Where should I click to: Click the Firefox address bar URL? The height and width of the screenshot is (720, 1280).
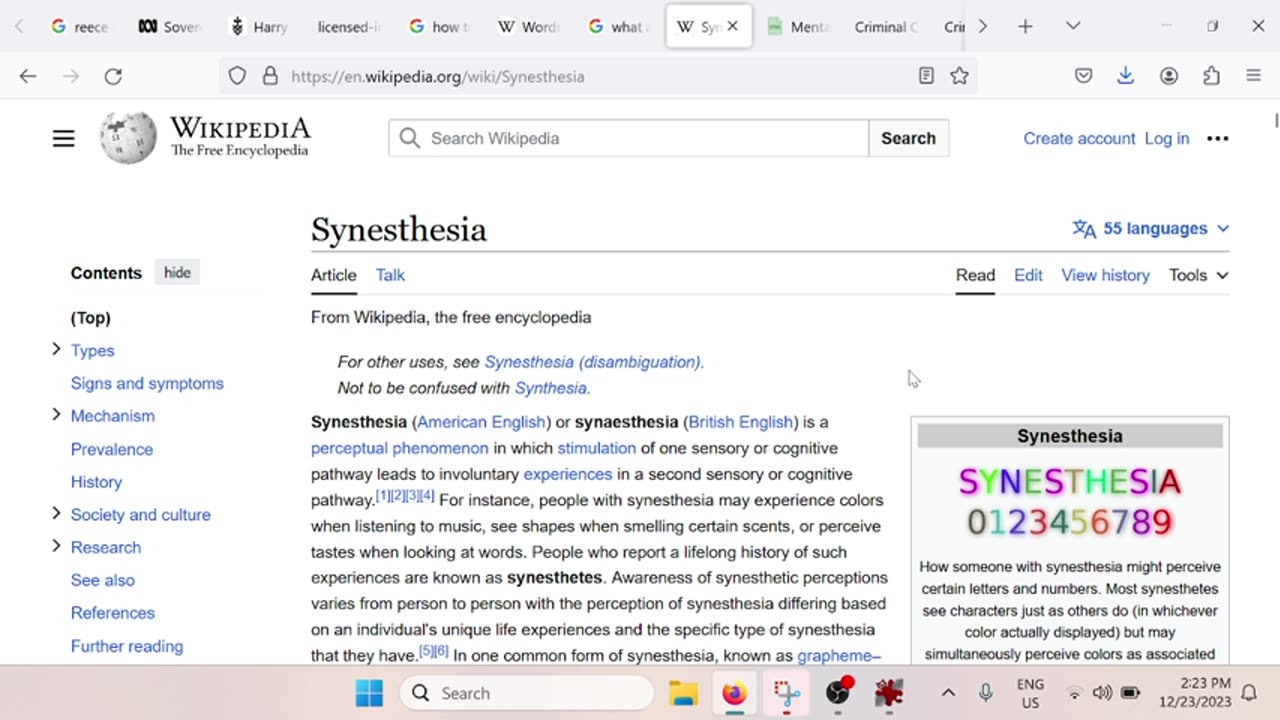438,76
